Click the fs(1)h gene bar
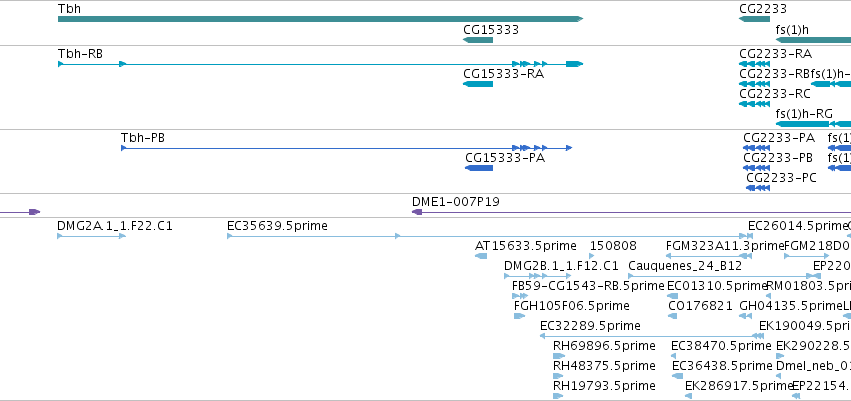The image size is (851, 401). coord(814,40)
